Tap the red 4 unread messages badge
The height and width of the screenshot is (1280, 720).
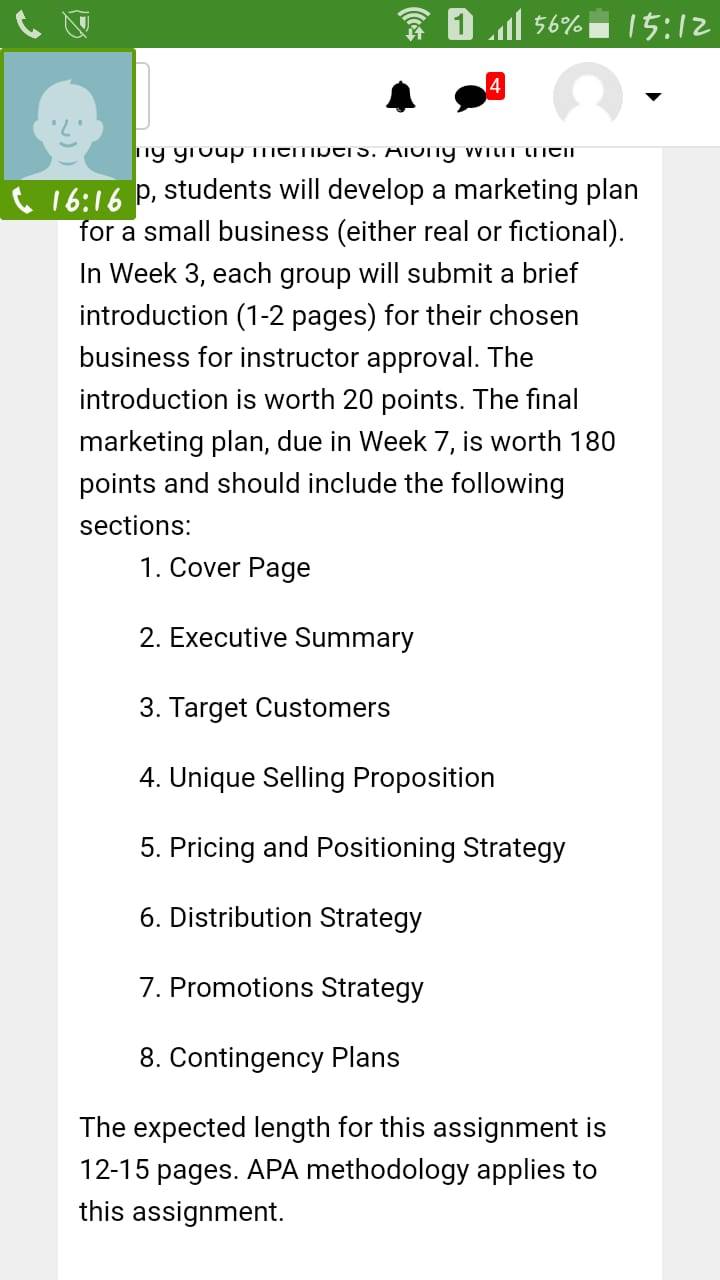(494, 85)
